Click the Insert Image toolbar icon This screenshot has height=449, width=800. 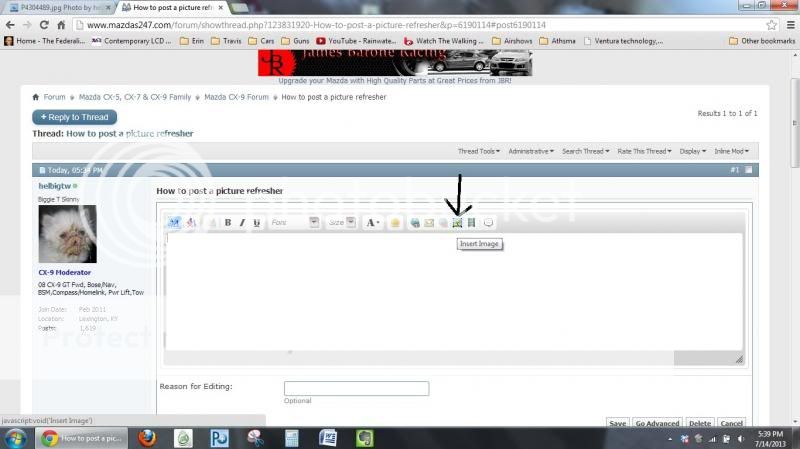pos(457,223)
